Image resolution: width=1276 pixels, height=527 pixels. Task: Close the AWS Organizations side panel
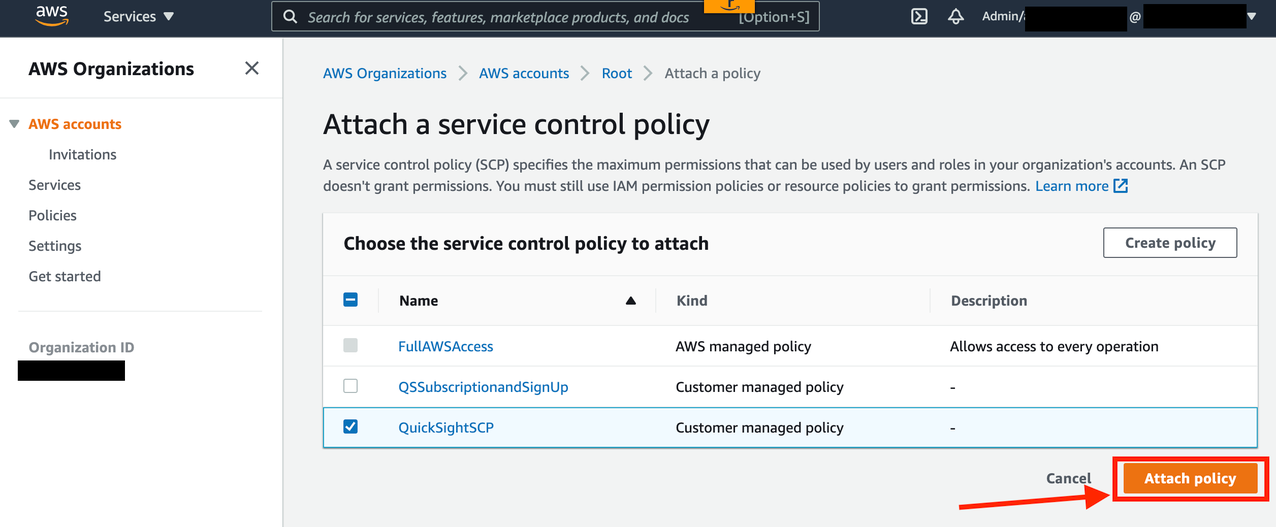point(252,68)
